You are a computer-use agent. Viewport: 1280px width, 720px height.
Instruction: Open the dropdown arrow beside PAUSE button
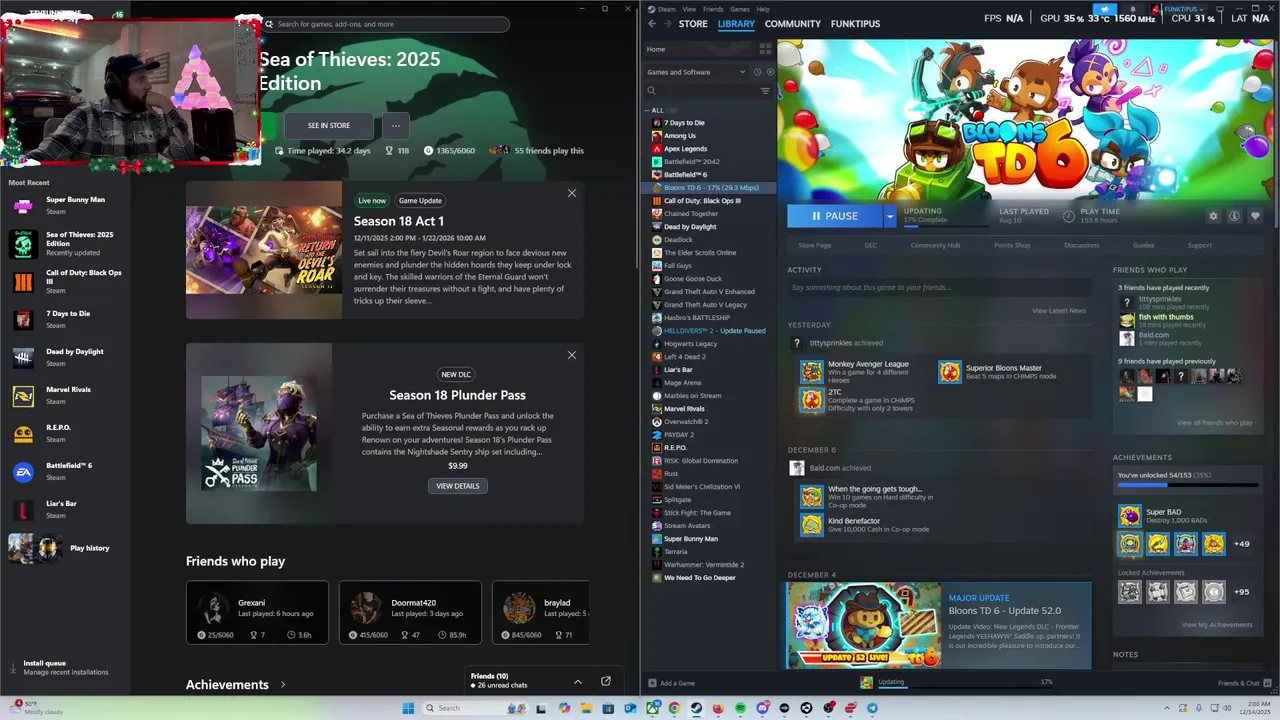point(889,216)
